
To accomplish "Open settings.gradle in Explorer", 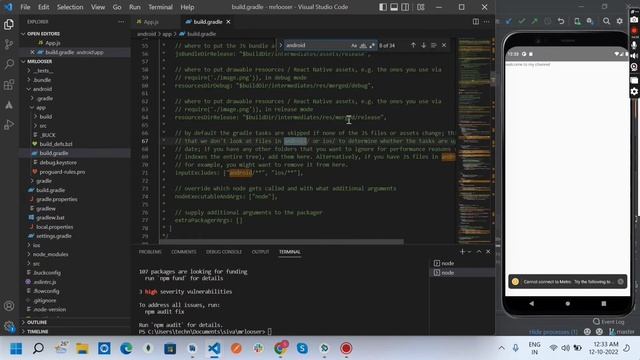I will pyautogui.click(x=53, y=236).
